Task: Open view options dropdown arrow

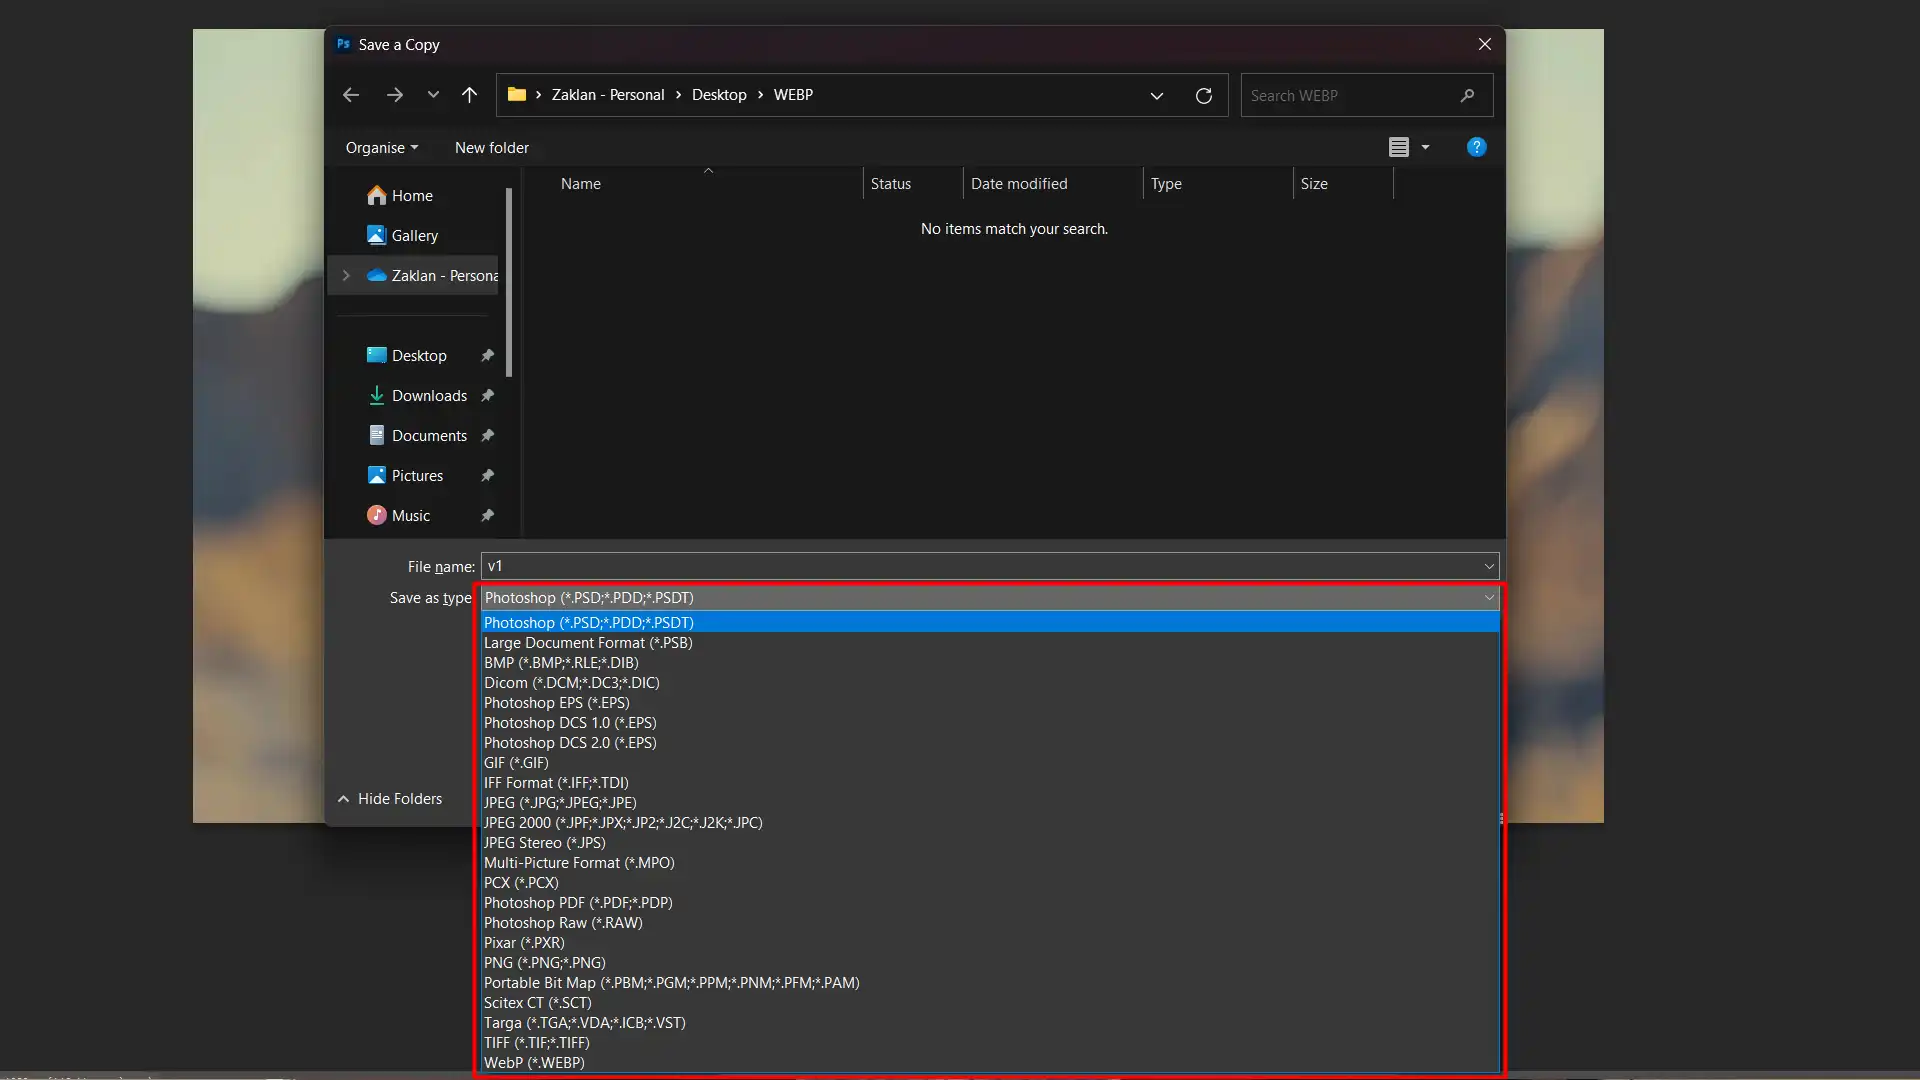Action: click(x=1425, y=148)
